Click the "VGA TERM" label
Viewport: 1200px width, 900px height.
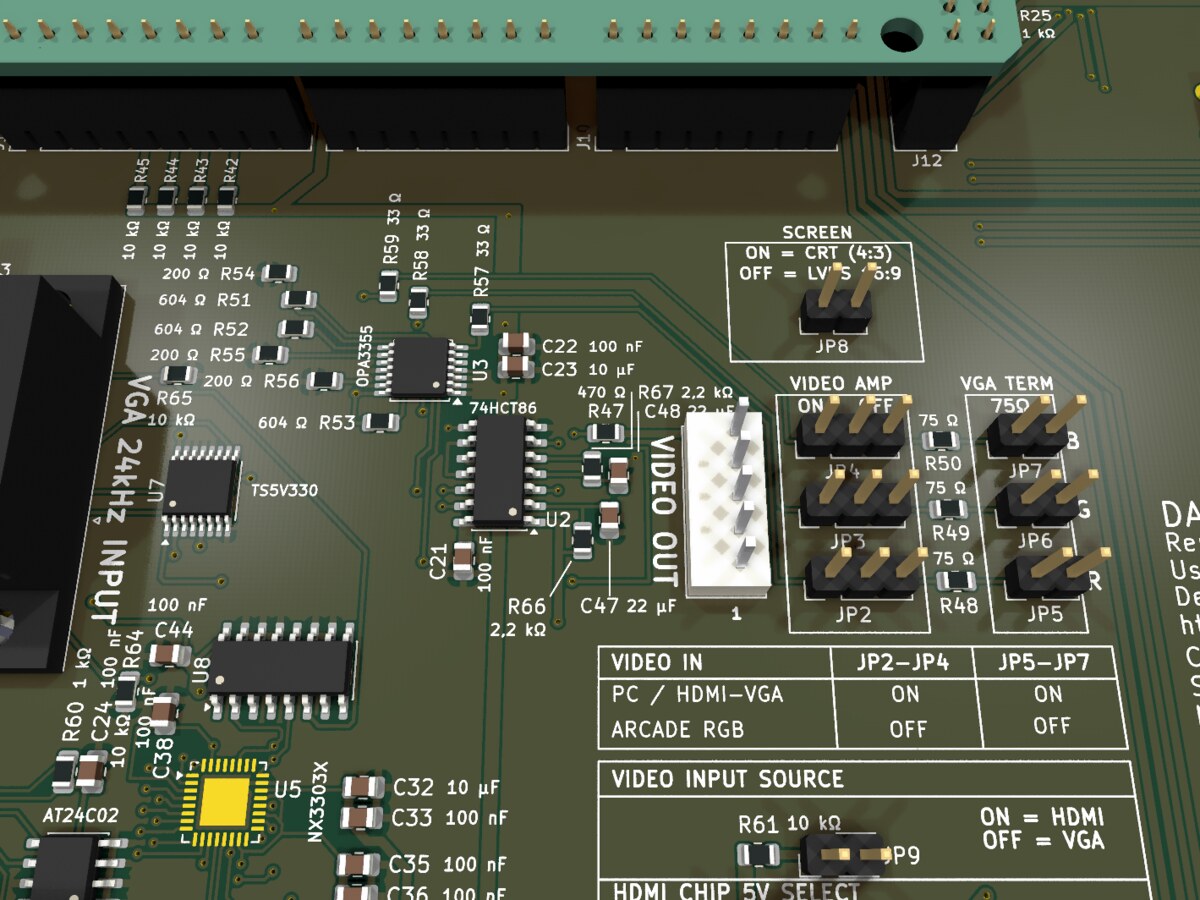point(1006,383)
